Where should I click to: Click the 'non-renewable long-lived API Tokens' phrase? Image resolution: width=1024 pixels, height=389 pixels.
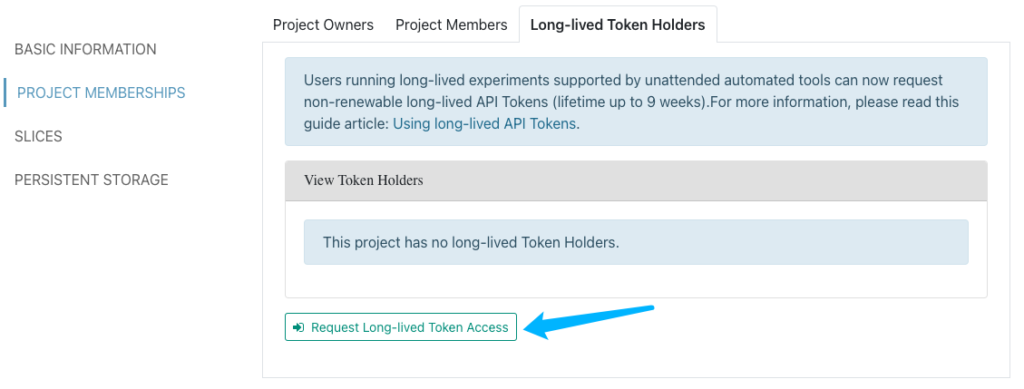pyautogui.click(x=428, y=102)
